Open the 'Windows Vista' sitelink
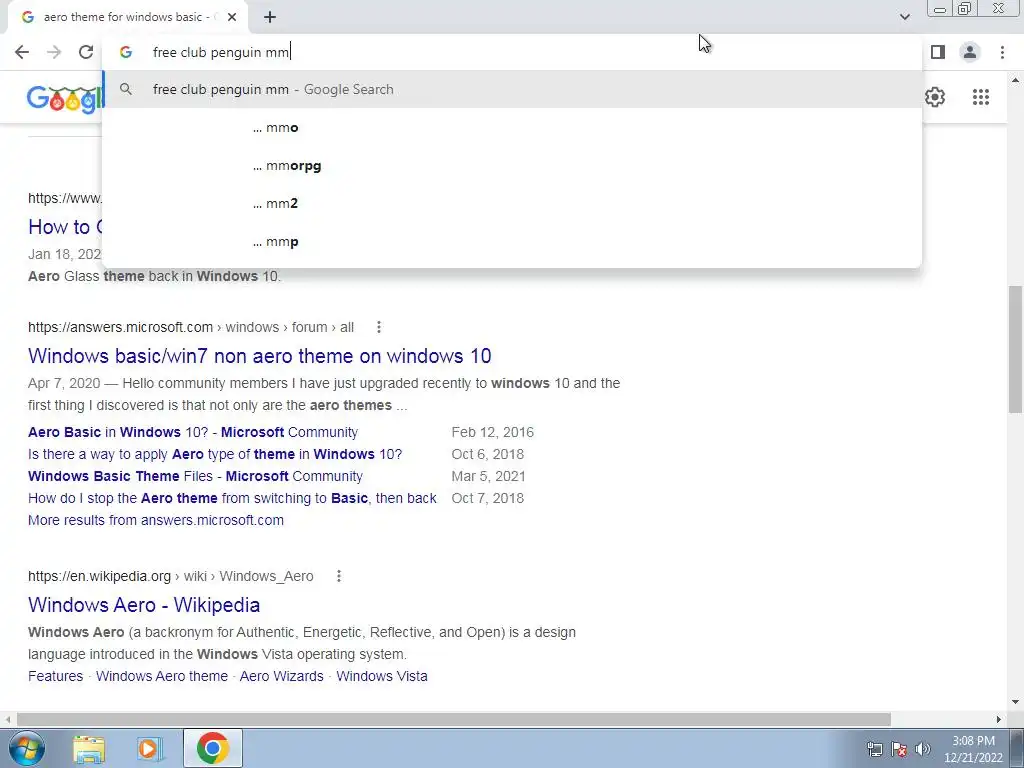This screenshot has height=768, width=1024. (382, 677)
